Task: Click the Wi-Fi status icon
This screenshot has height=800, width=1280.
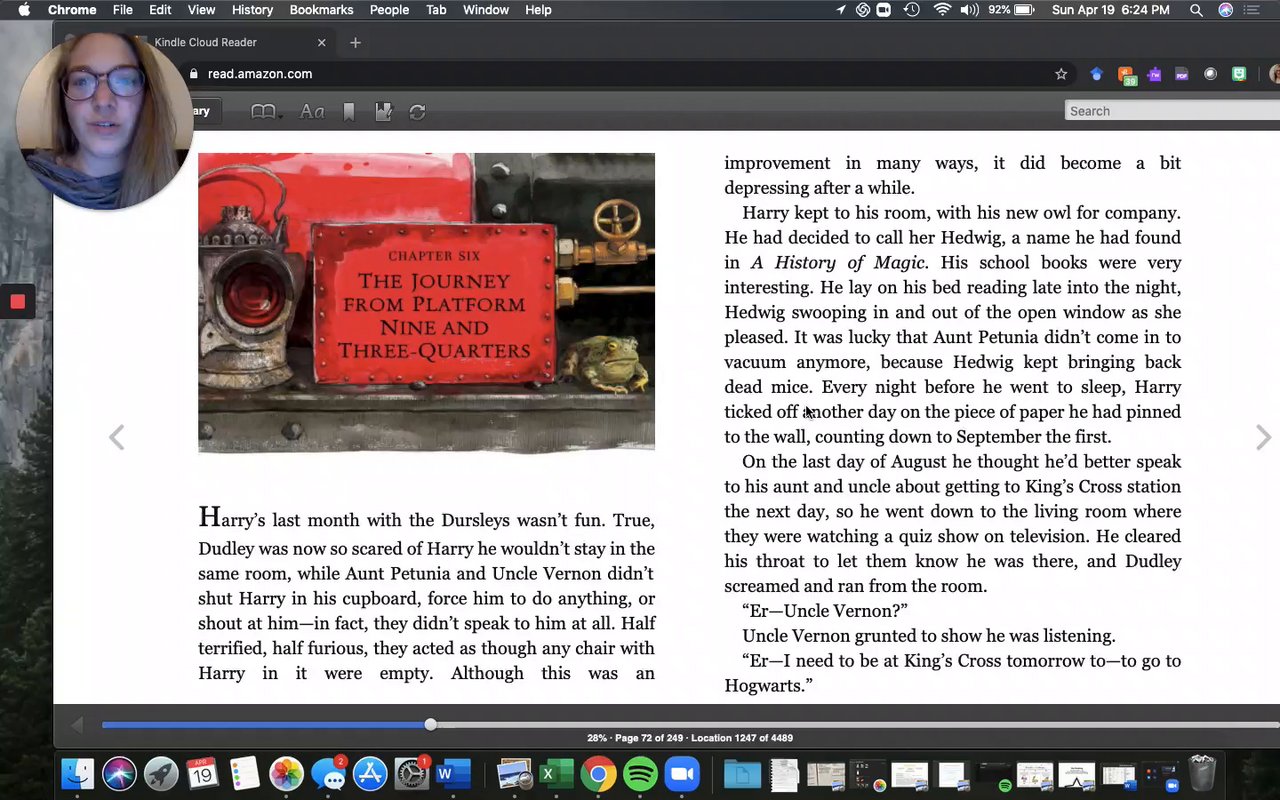Action: click(942, 10)
